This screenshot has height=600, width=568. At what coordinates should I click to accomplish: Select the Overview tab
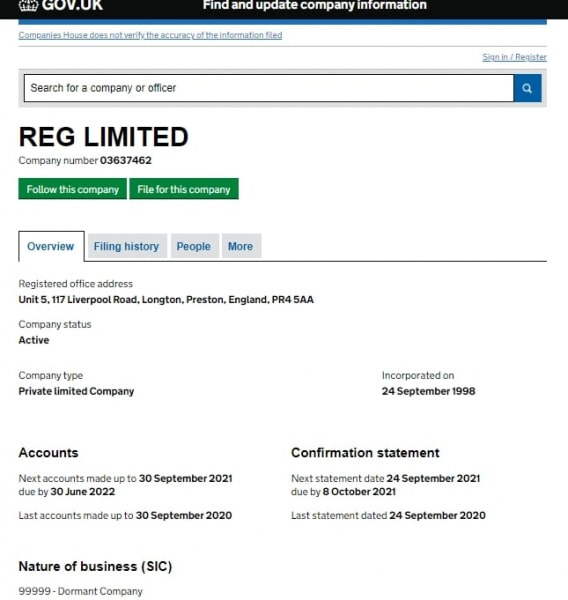pyautogui.click(x=51, y=246)
